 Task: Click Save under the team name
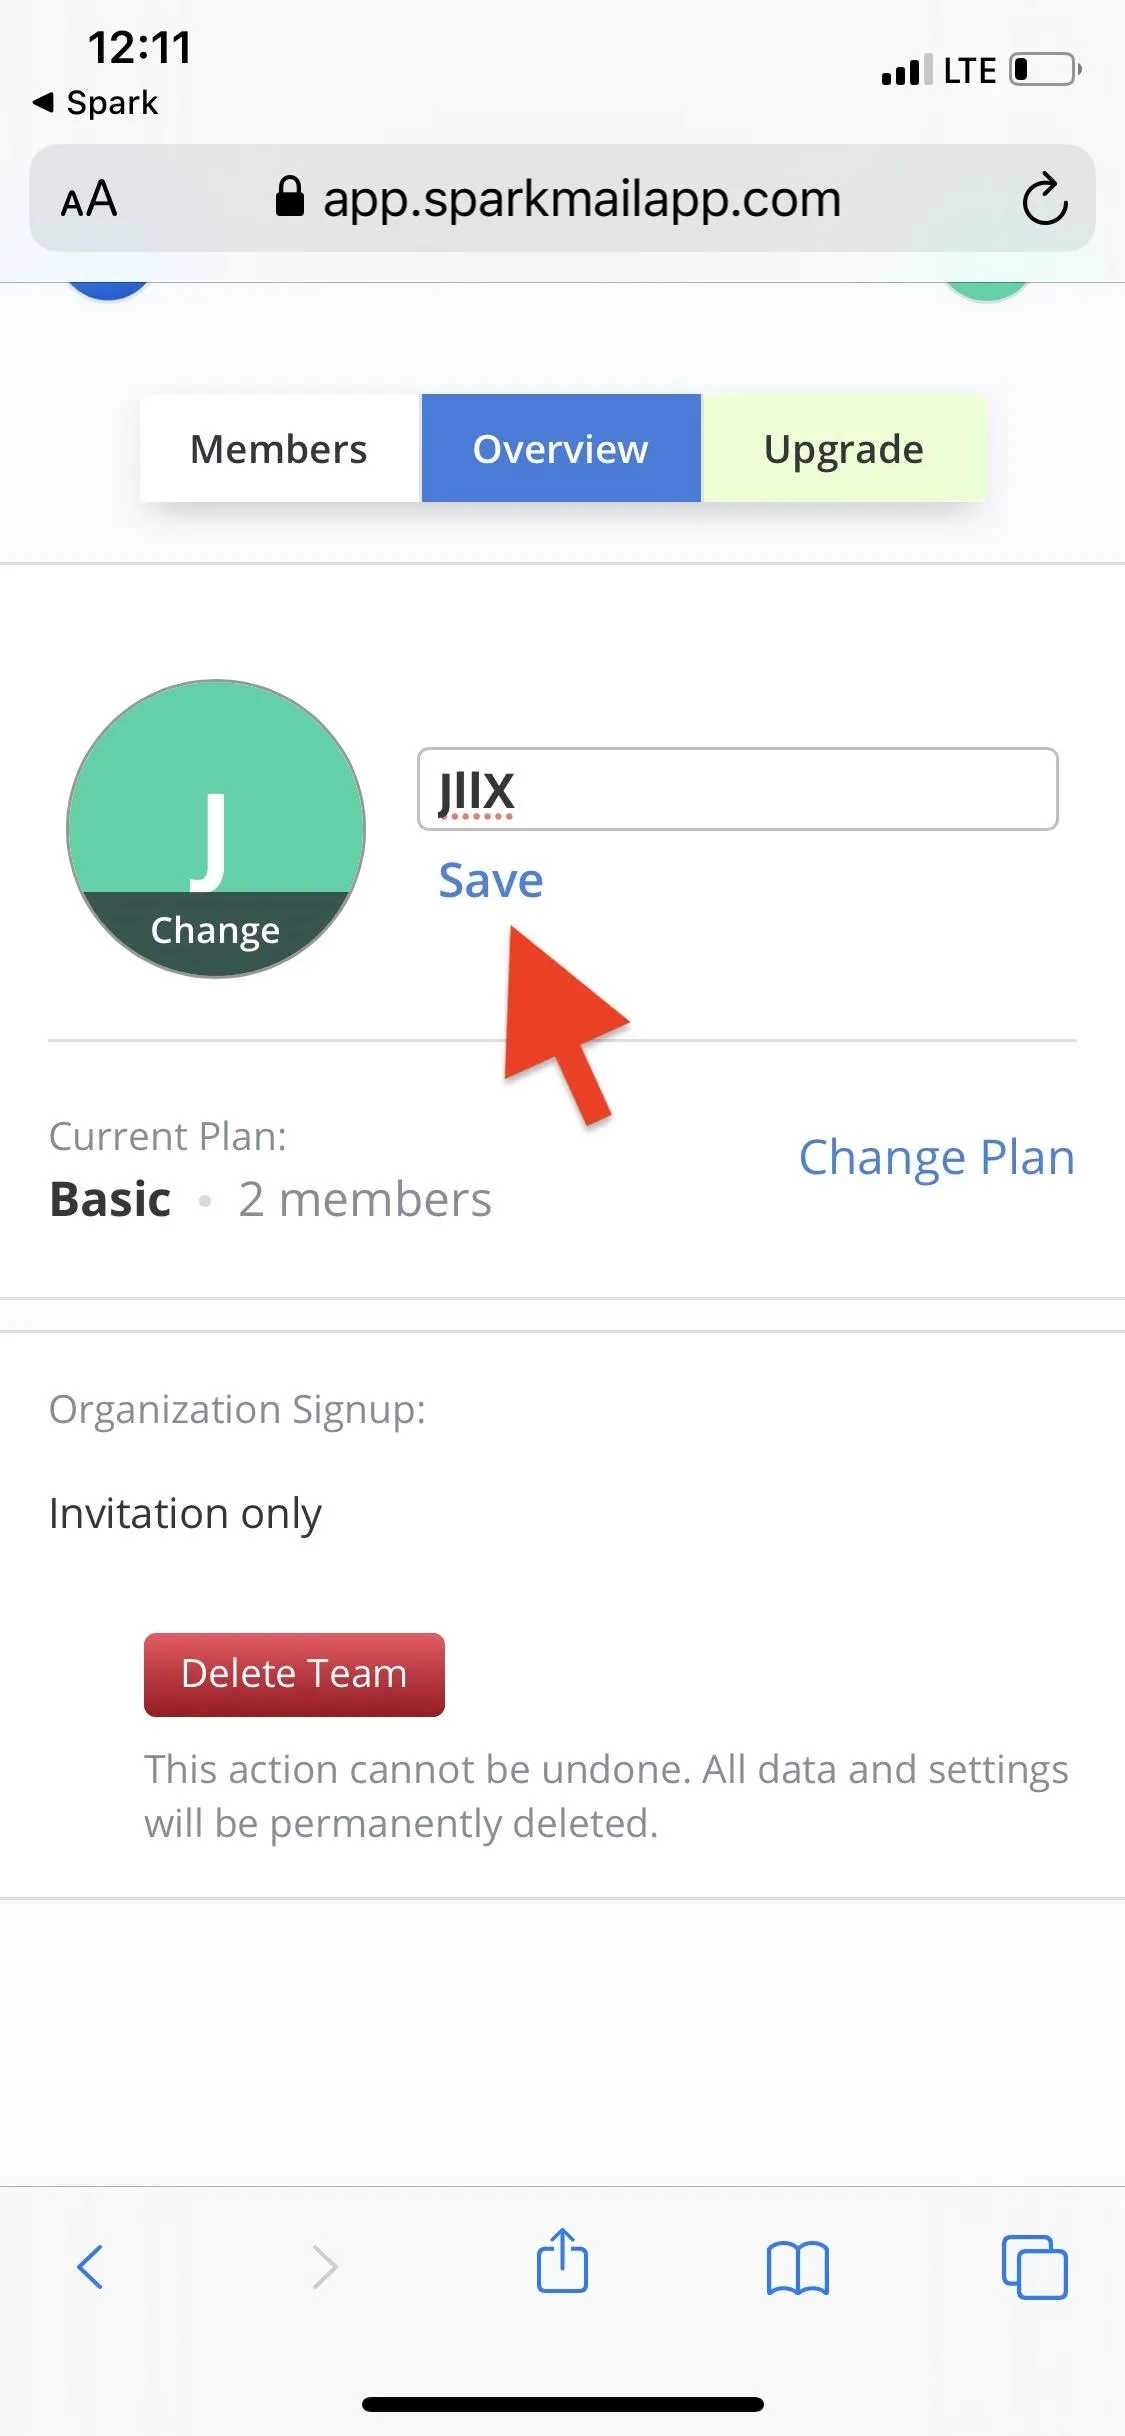(x=491, y=880)
